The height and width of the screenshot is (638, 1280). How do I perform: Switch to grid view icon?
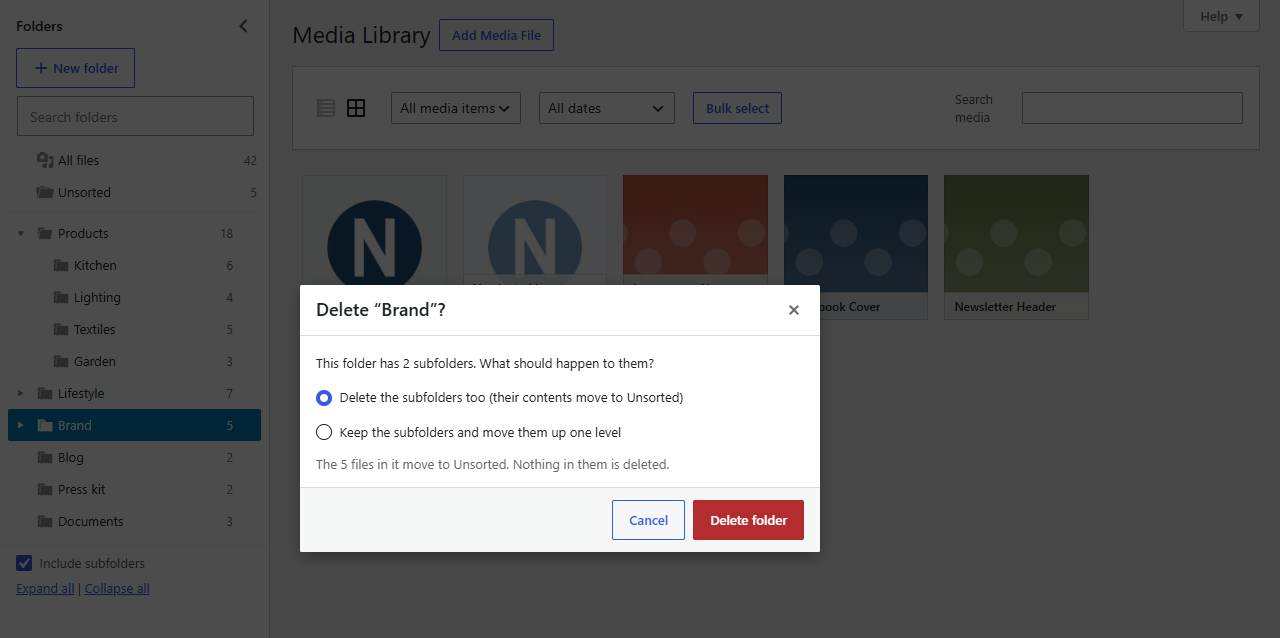(x=356, y=108)
